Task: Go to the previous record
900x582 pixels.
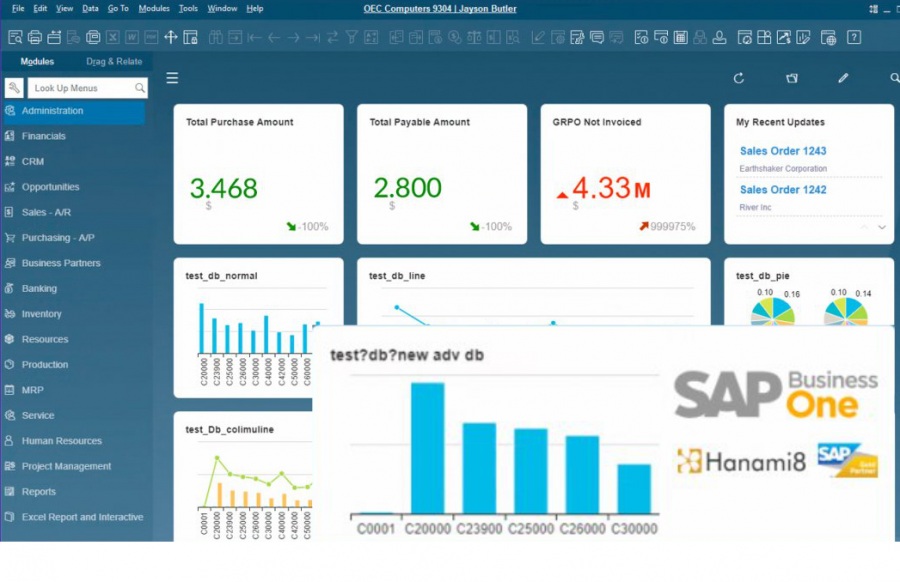Action: 274,37
